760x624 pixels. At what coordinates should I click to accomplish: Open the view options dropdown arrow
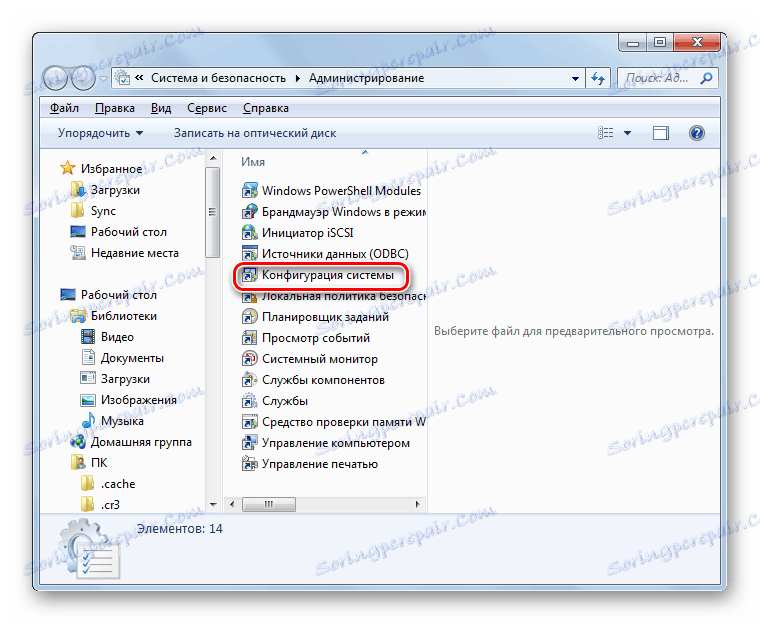pos(627,133)
